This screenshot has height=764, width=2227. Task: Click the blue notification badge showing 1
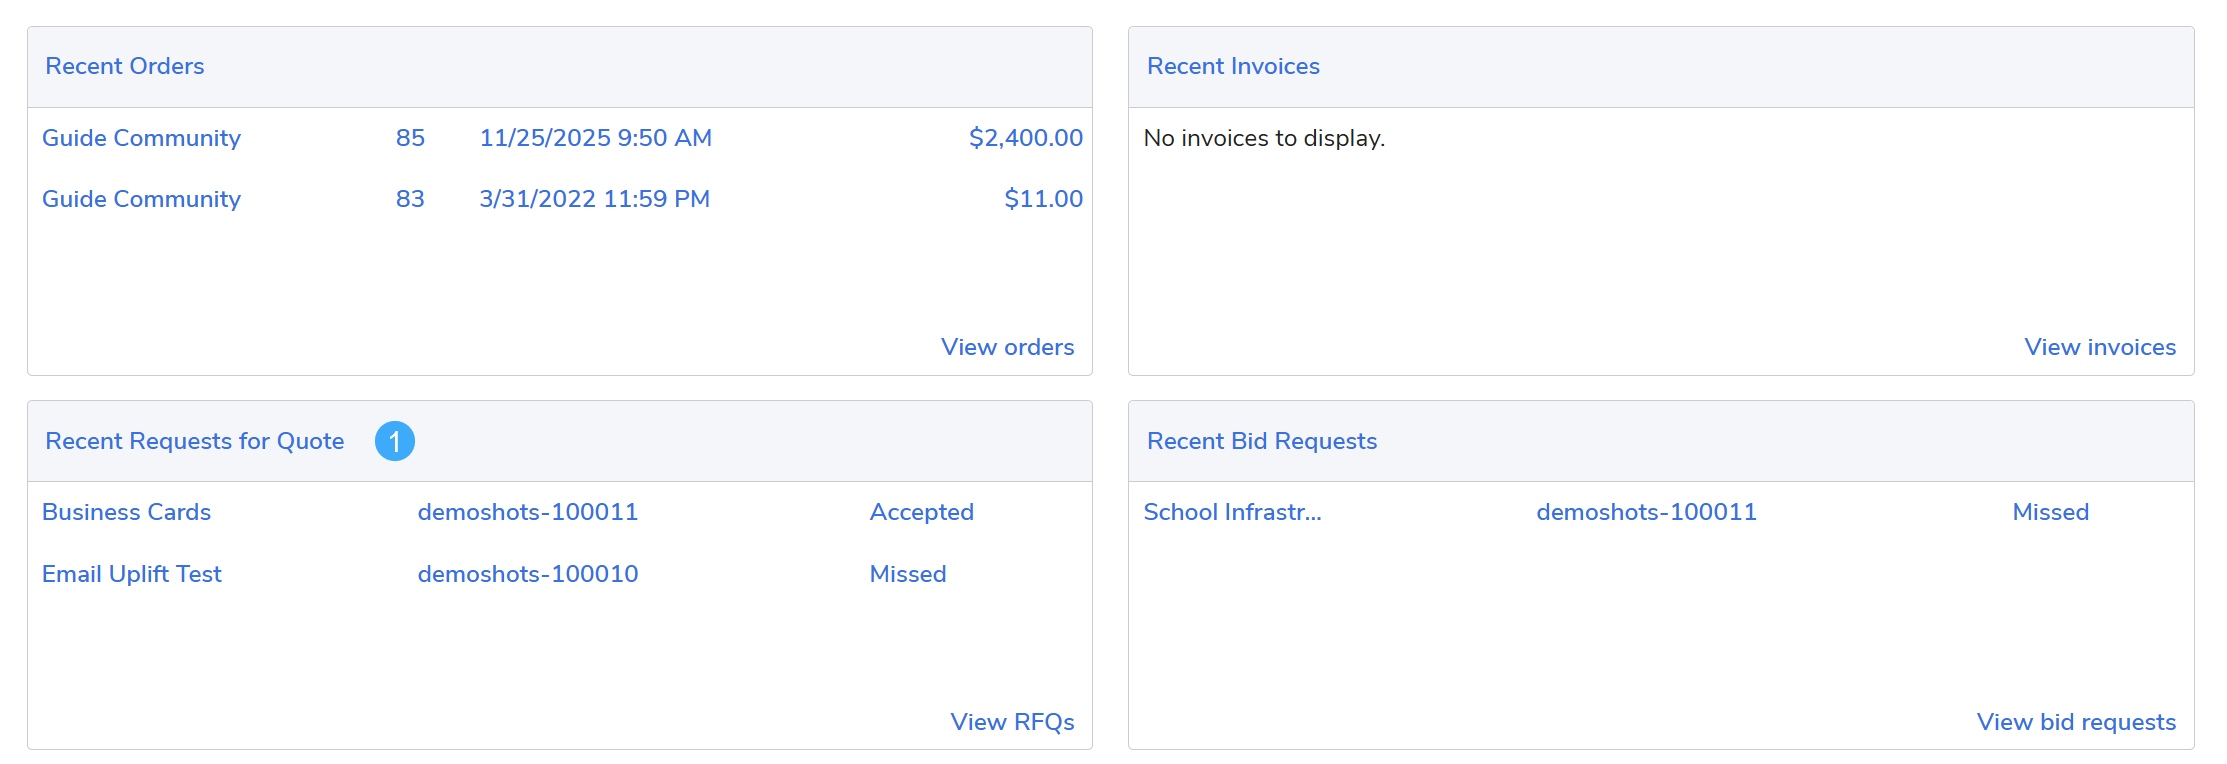(394, 441)
